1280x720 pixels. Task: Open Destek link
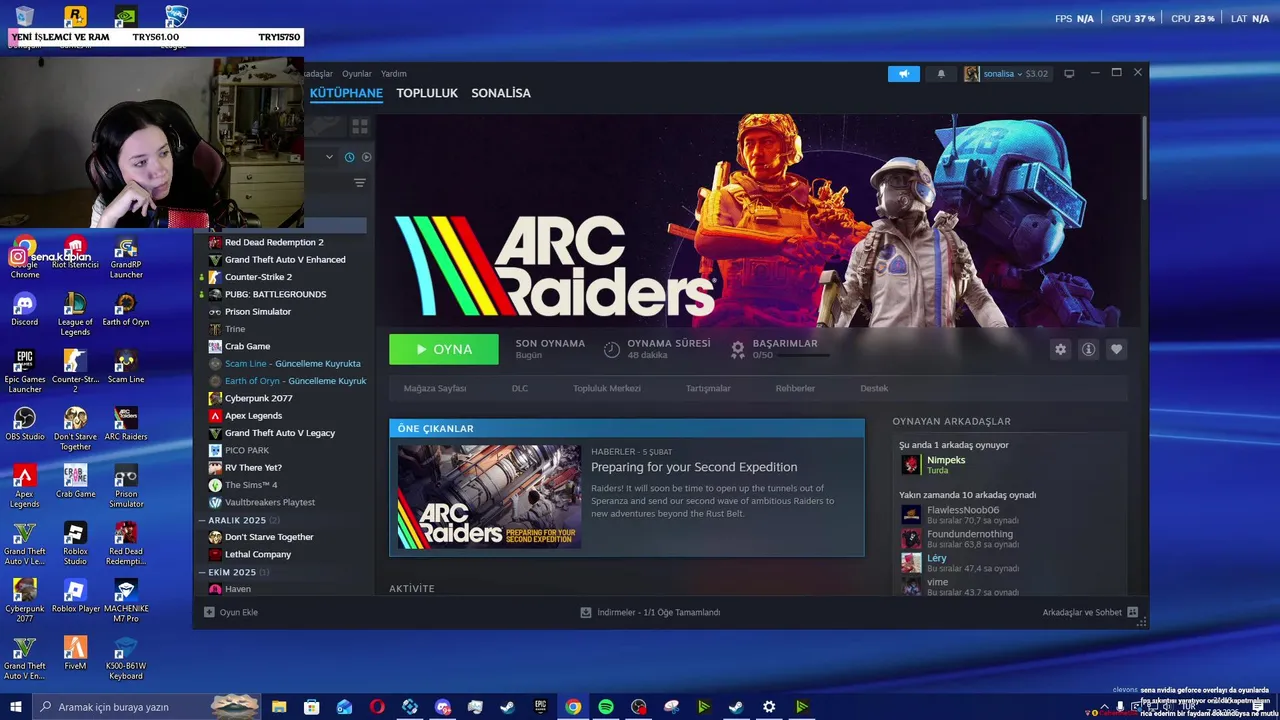tap(874, 388)
